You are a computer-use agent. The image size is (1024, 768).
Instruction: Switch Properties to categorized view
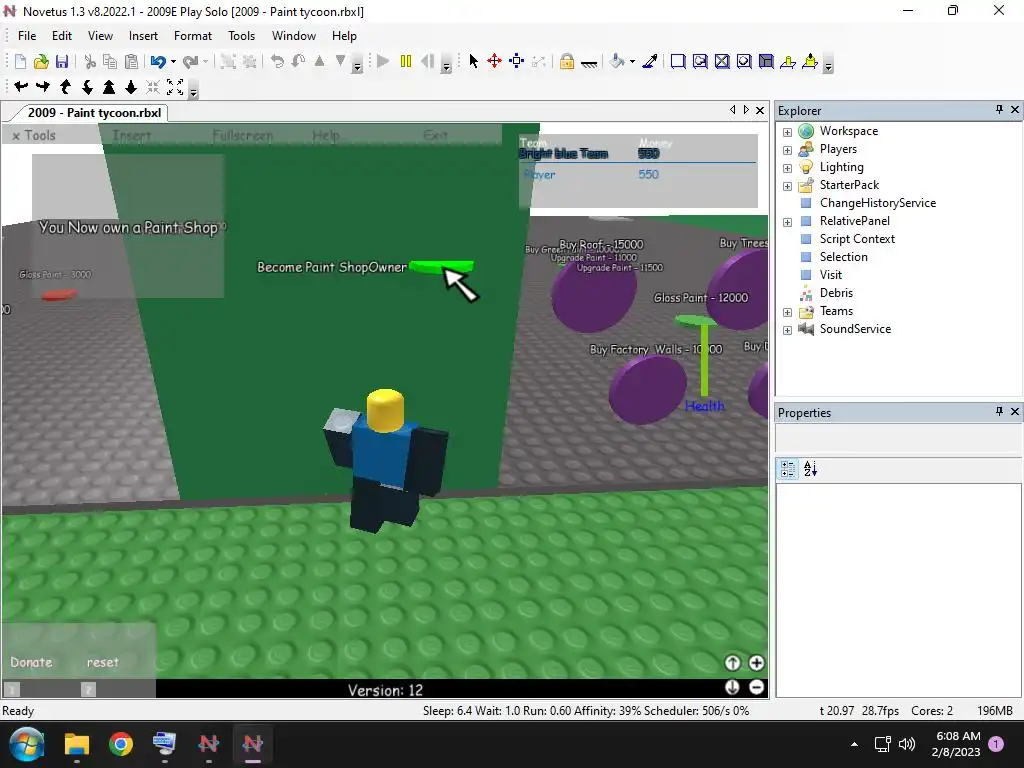tap(788, 468)
